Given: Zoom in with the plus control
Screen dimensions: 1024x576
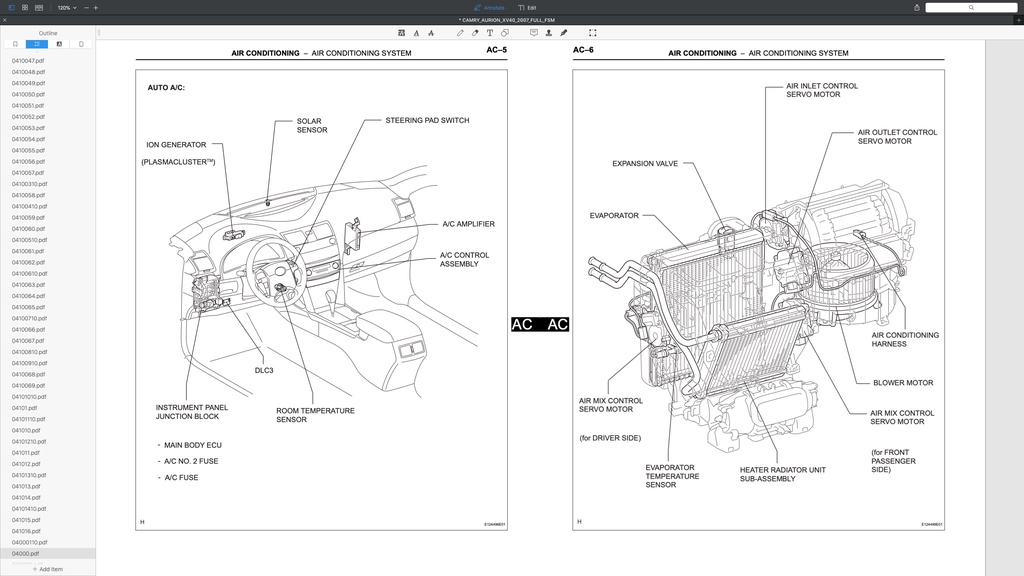Looking at the screenshot, I should [96, 7].
